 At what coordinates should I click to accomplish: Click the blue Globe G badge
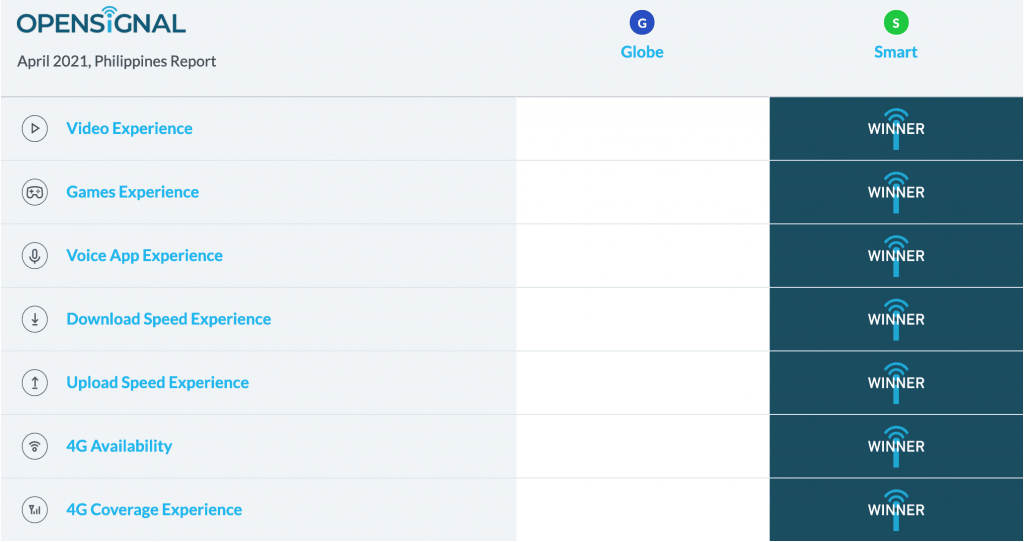[x=642, y=23]
